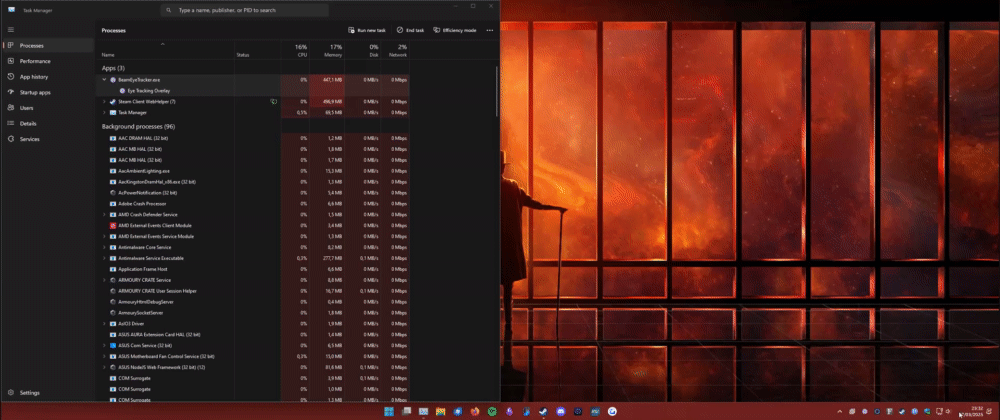Switch to the Performance page
Screen dimensions: 1000x420
[48, 61]
